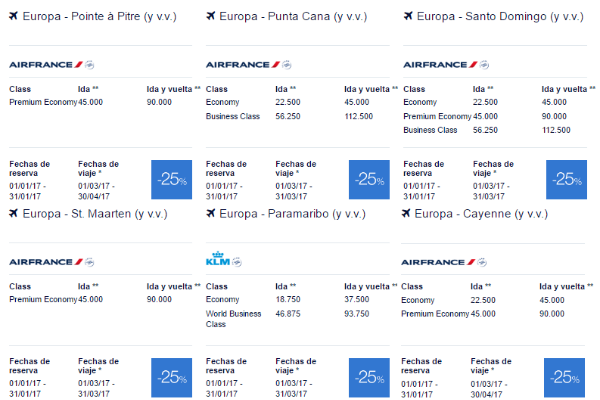Click the Air France logo under Pointe à Pitre
The width and height of the screenshot is (600, 400).
pyautogui.click(x=46, y=65)
